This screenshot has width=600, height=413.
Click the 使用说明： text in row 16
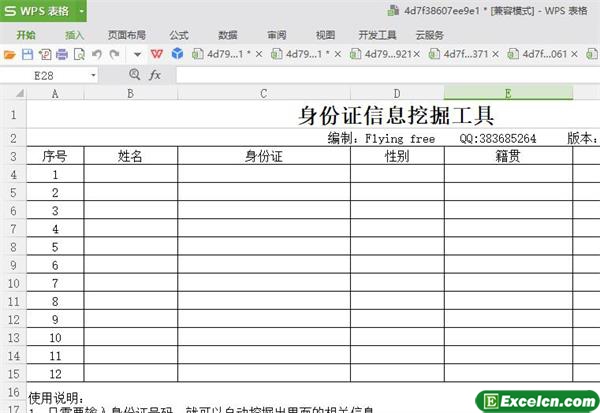(56, 398)
